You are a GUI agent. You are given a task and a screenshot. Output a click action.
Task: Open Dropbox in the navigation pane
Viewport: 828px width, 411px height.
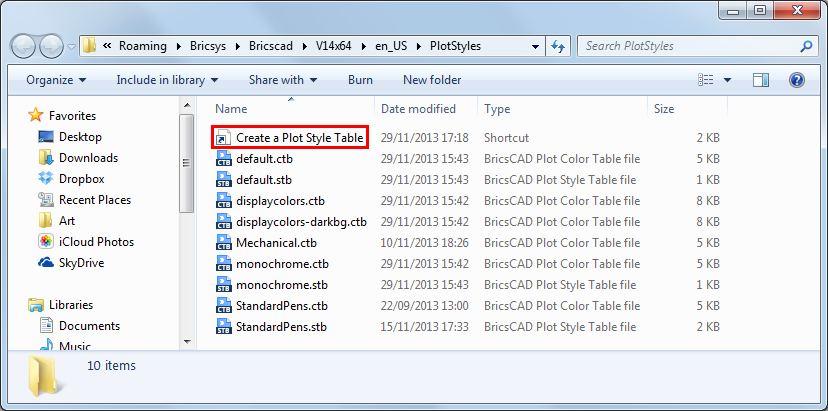tap(81, 179)
